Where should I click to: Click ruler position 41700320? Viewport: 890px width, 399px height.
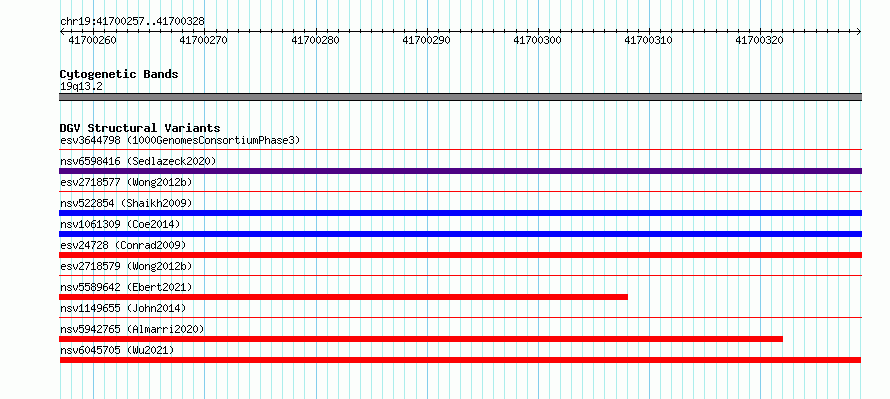click(759, 40)
